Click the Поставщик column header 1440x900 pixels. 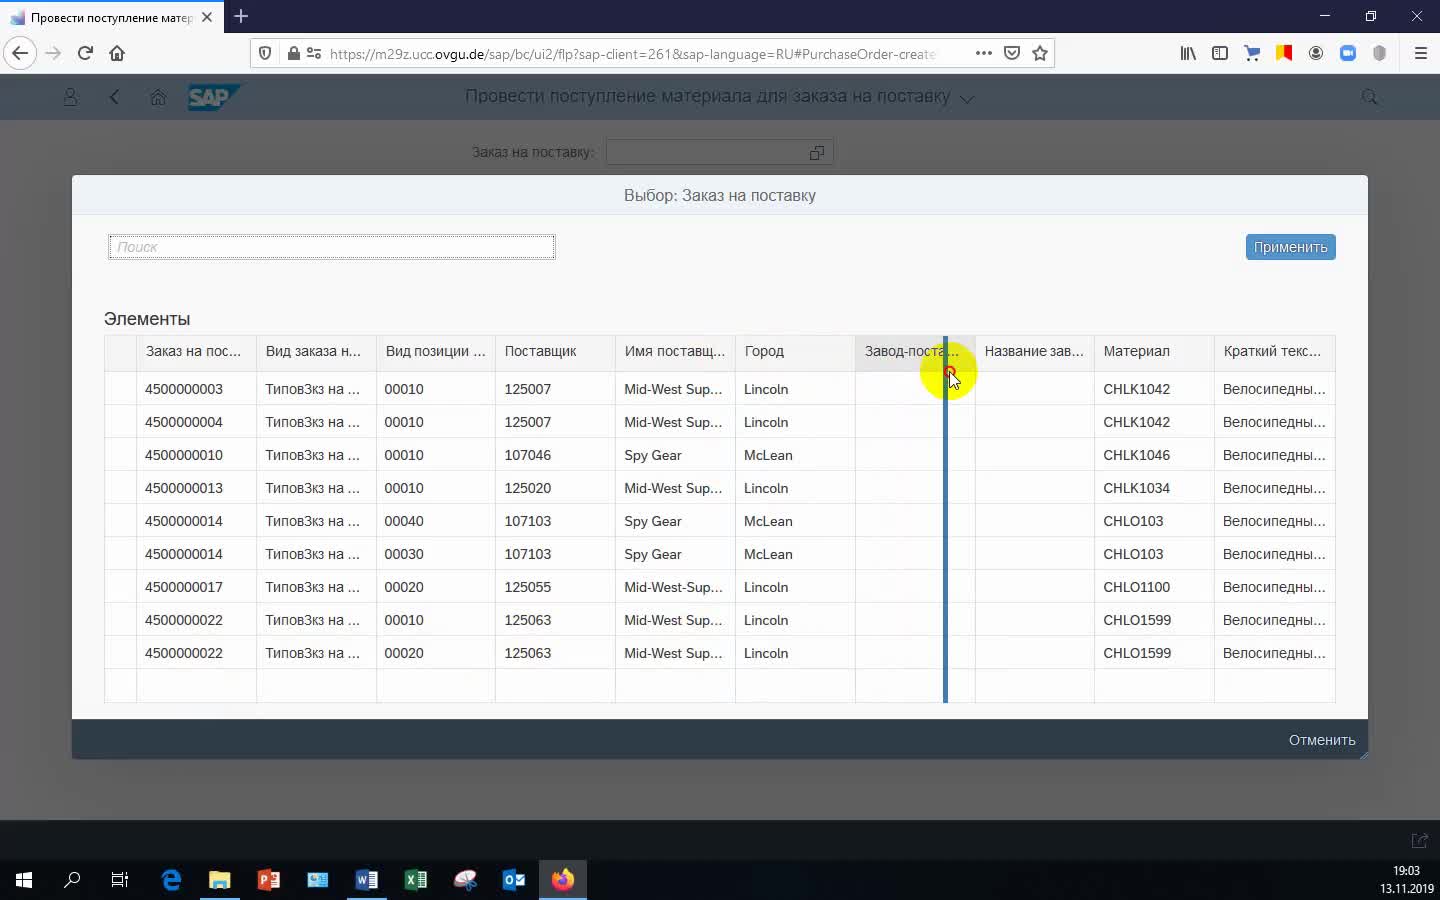tap(554, 352)
